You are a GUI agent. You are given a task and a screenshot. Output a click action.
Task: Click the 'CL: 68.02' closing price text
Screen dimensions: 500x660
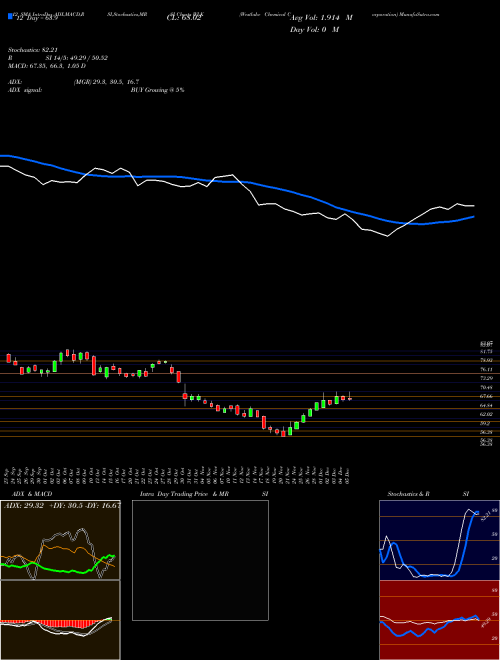185,18
